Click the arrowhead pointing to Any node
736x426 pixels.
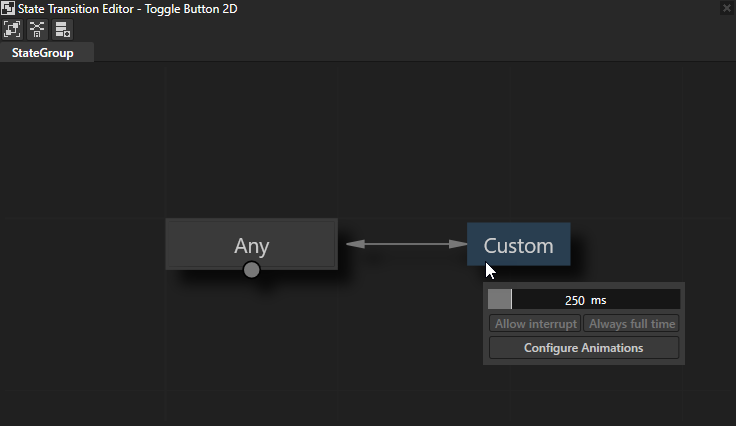pos(350,243)
